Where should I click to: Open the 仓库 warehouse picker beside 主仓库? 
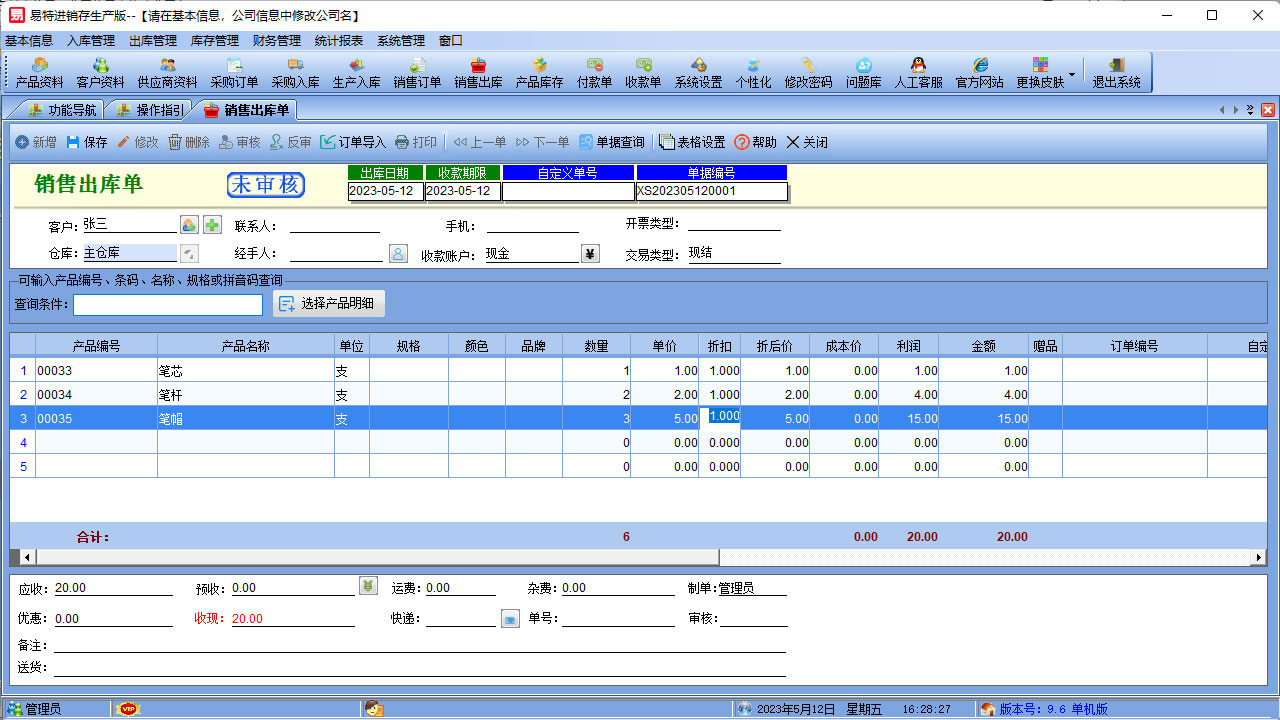point(188,253)
